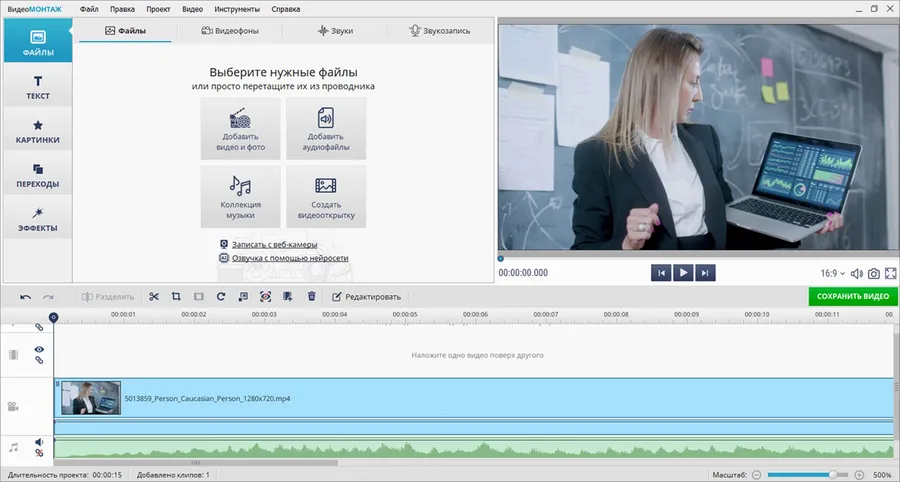This screenshot has width=900, height=482.
Task: Open fullscreen preview mode
Action: pos(891,274)
